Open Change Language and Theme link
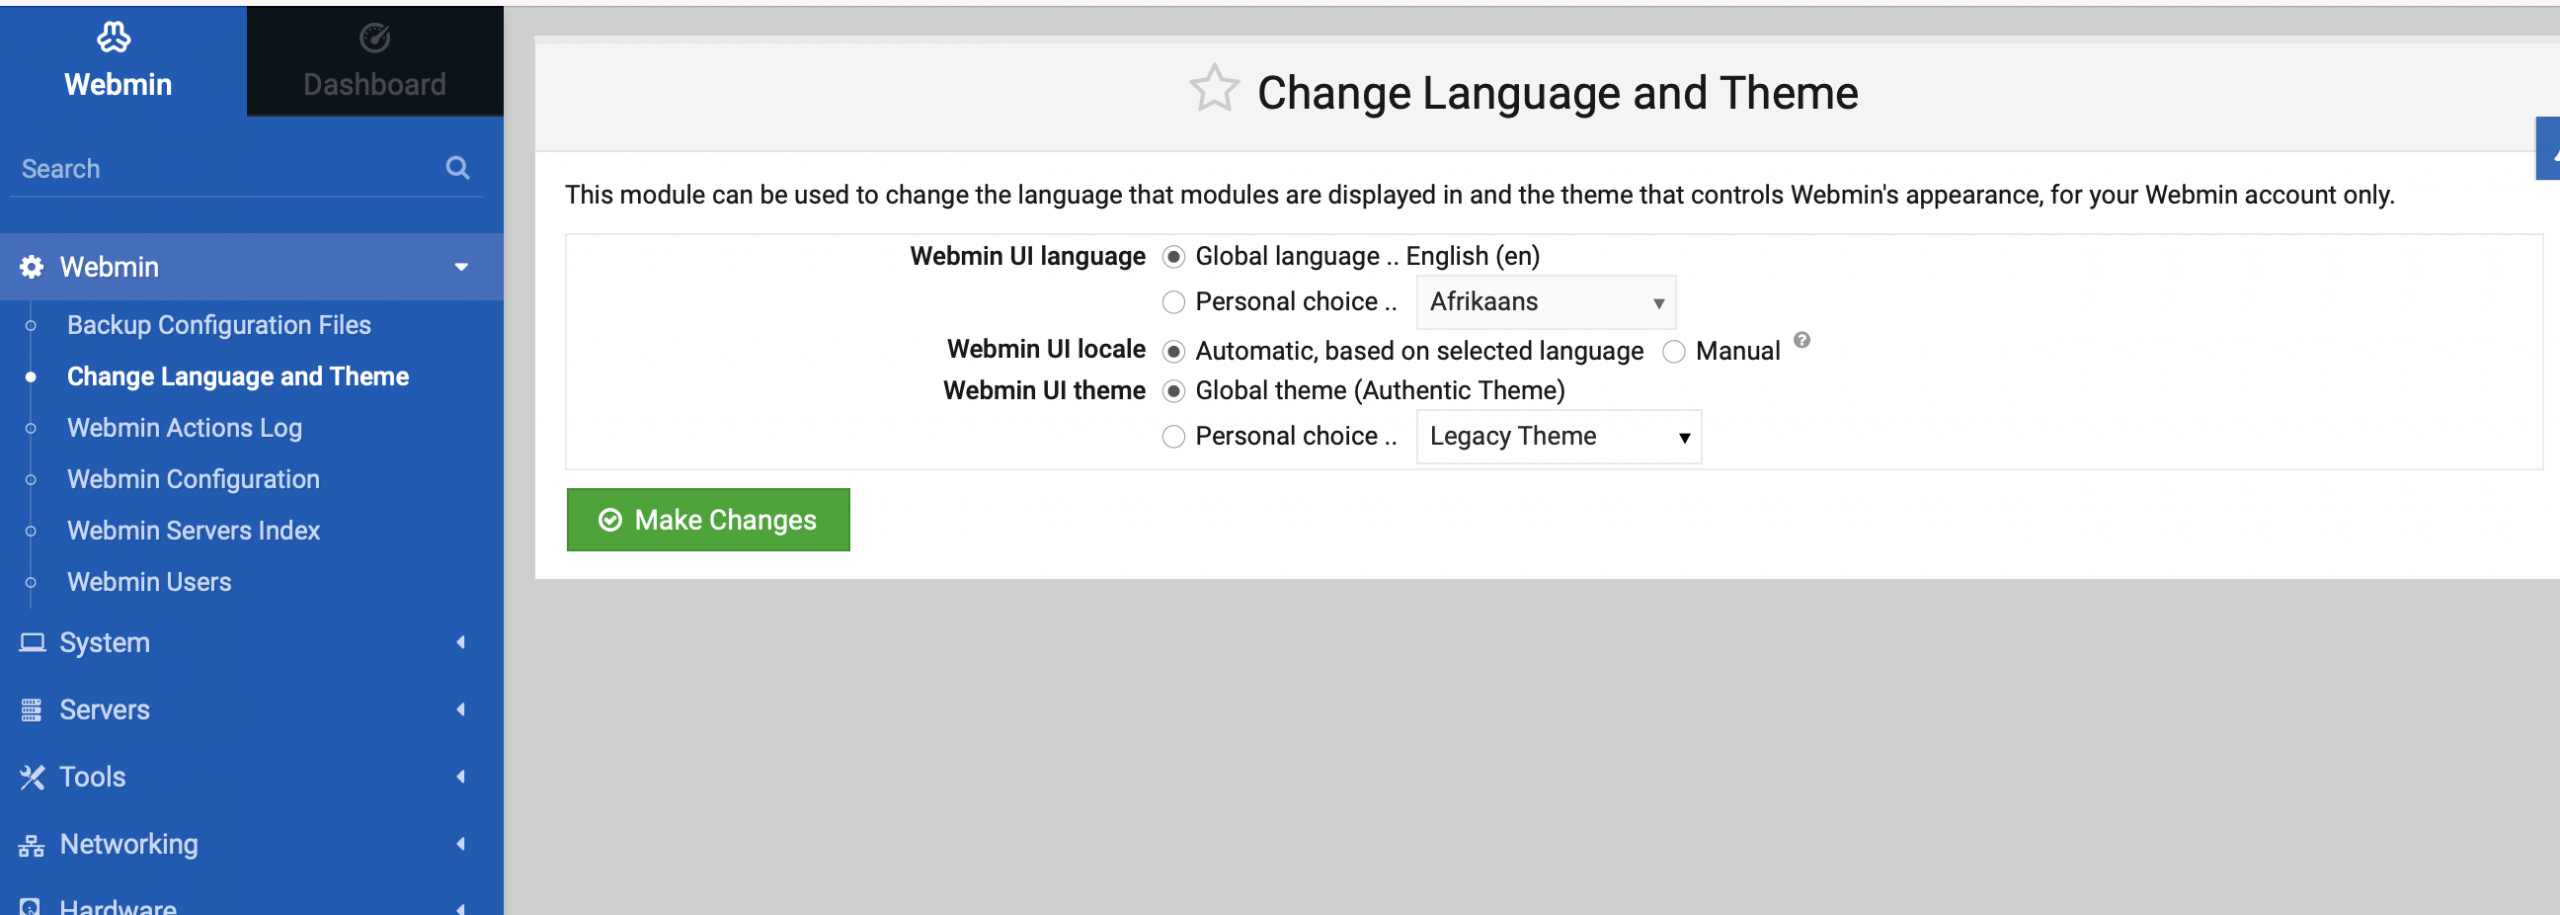Screen dimensions: 2560x915 pyautogui.click(x=238, y=377)
